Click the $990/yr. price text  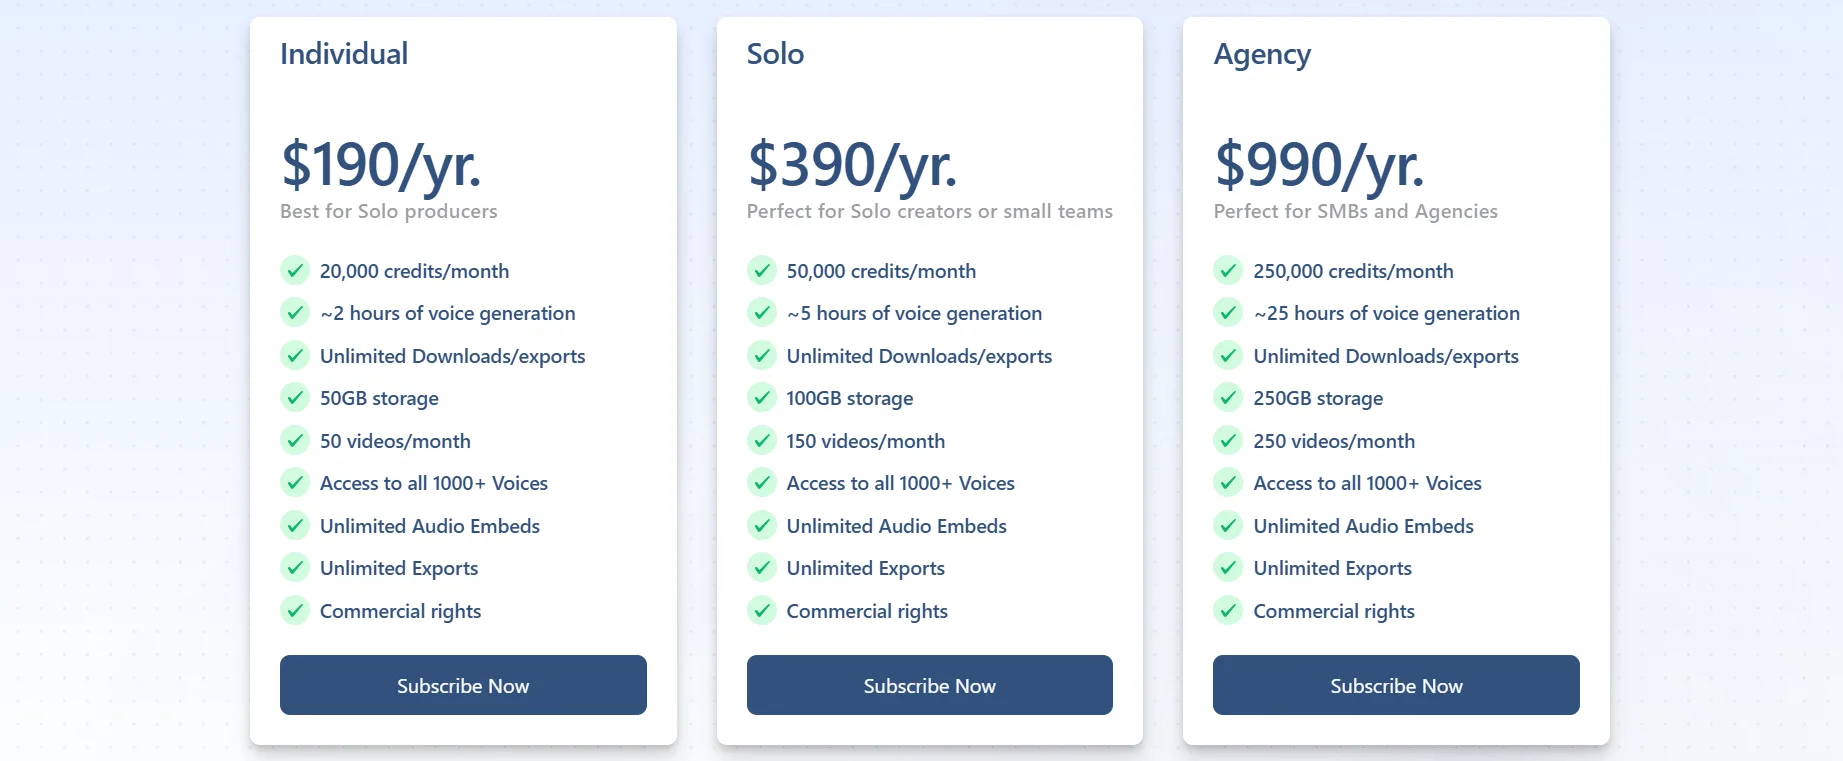click(x=1319, y=165)
